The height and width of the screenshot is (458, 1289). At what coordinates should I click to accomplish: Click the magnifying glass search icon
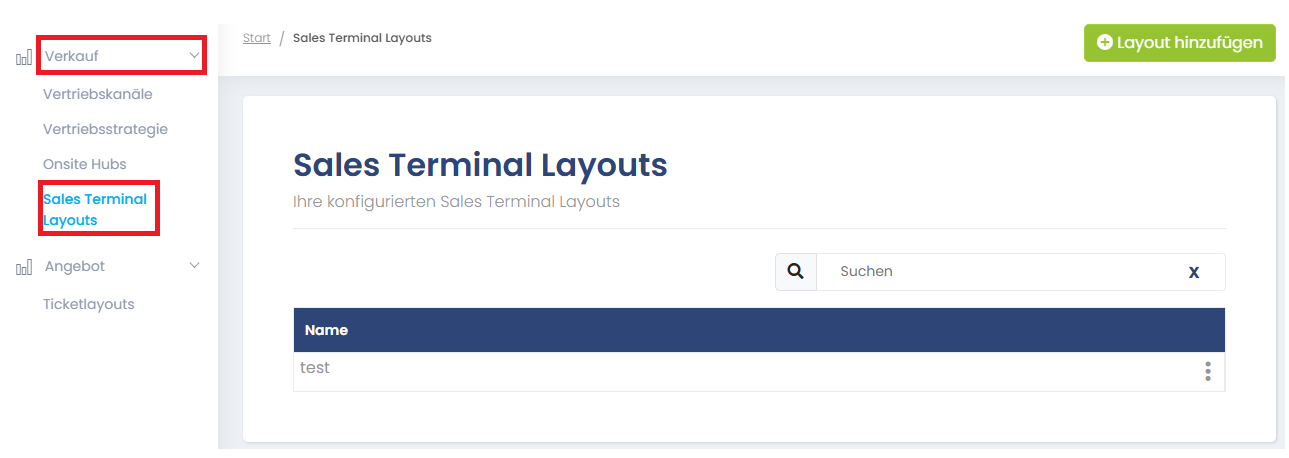(x=796, y=272)
